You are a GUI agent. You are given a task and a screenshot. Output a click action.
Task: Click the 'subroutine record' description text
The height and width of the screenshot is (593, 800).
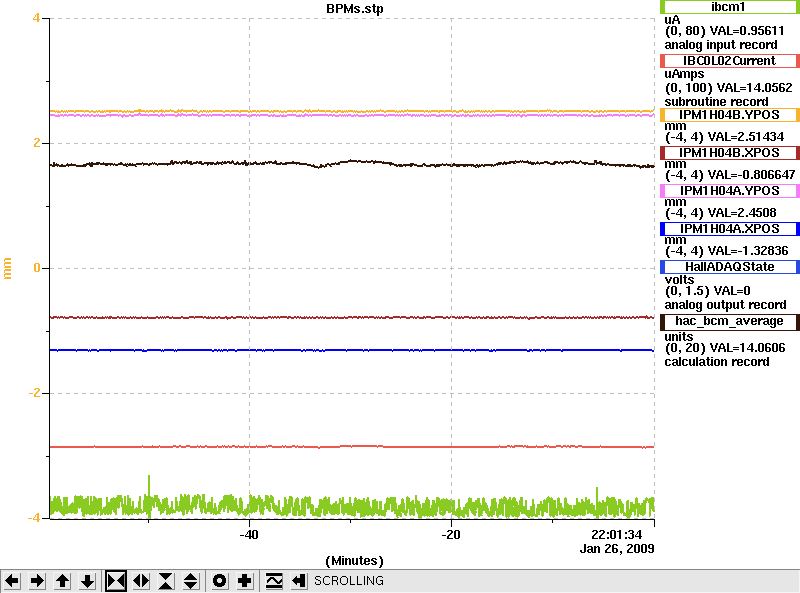click(716, 102)
